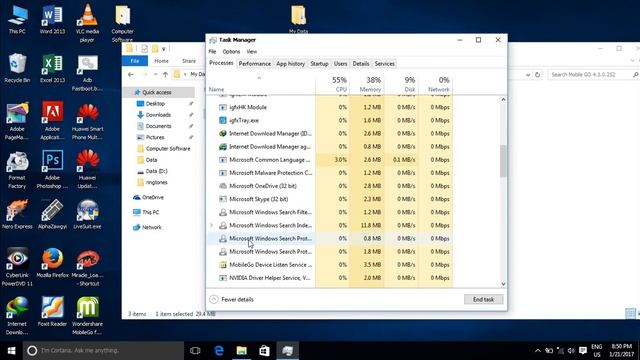The height and width of the screenshot is (360, 640).
Task: Click Cortana search box on taskbar
Action: pyautogui.click(x=103, y=351)
